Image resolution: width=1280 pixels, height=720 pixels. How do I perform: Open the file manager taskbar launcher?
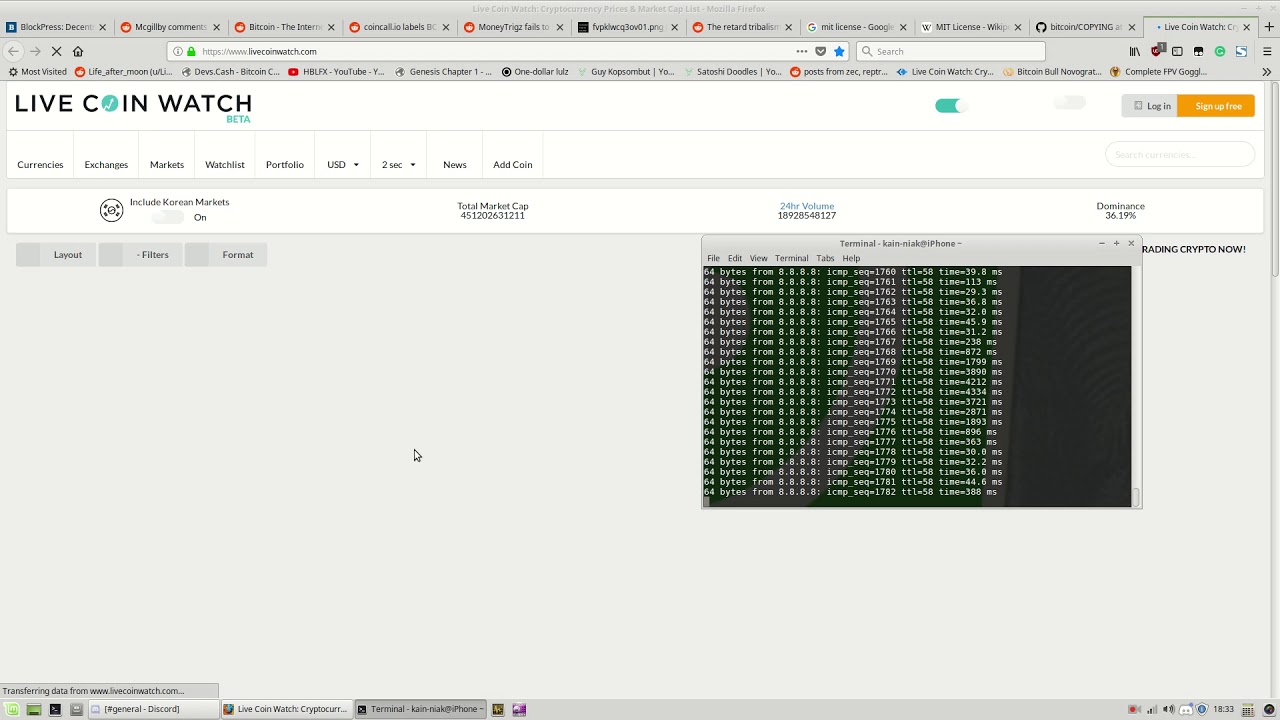(76, 709)
